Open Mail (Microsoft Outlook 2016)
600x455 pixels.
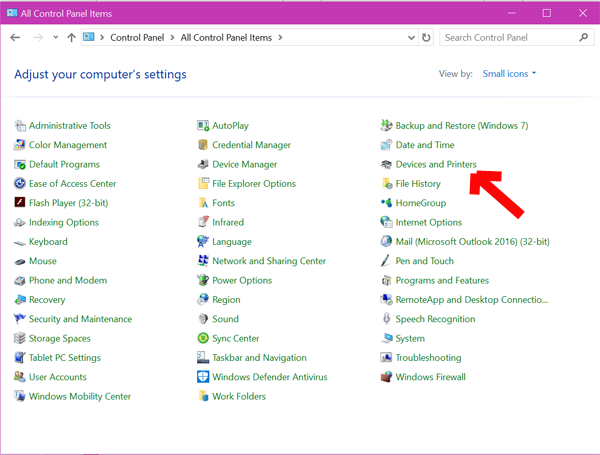[x=472, y=242]
